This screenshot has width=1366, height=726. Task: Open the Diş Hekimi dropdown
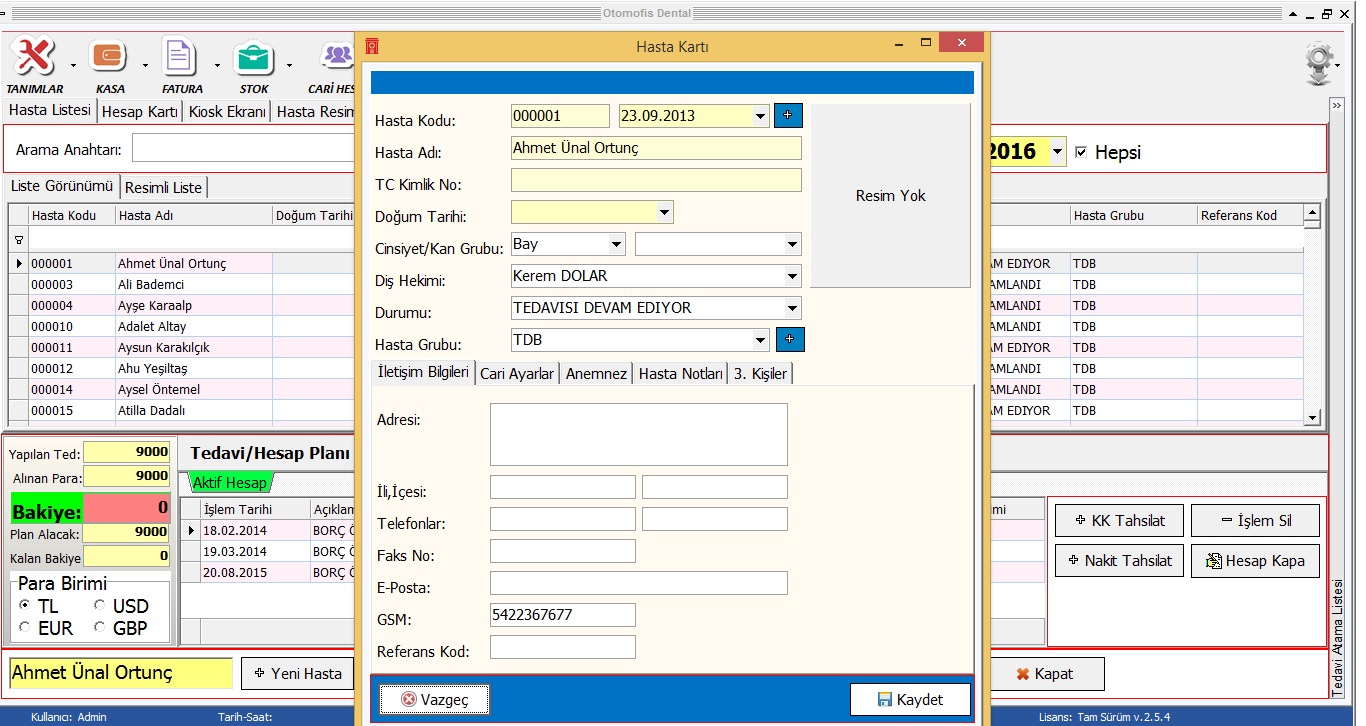pyautogui.click(x=792, y=276)
